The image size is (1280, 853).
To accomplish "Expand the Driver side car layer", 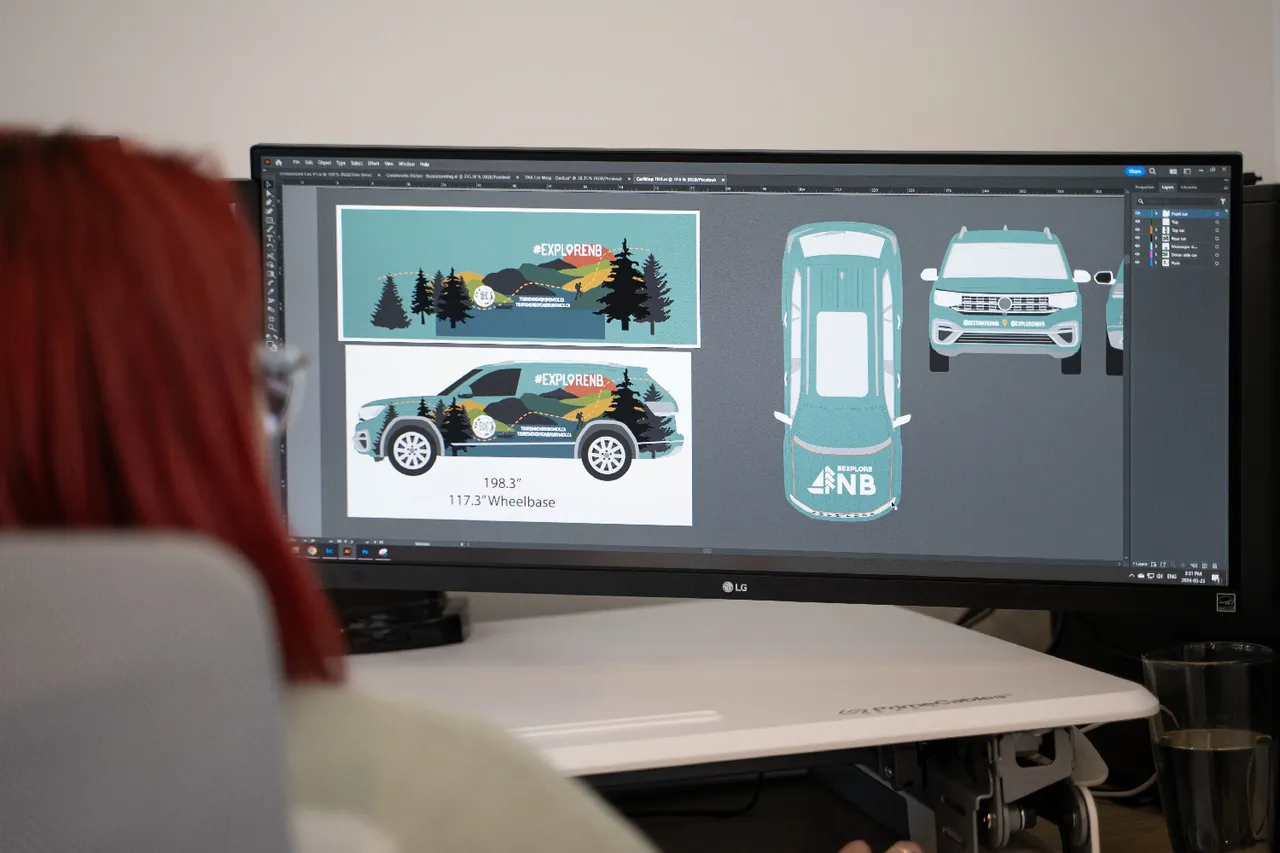I will click(x=1156, y=255).
